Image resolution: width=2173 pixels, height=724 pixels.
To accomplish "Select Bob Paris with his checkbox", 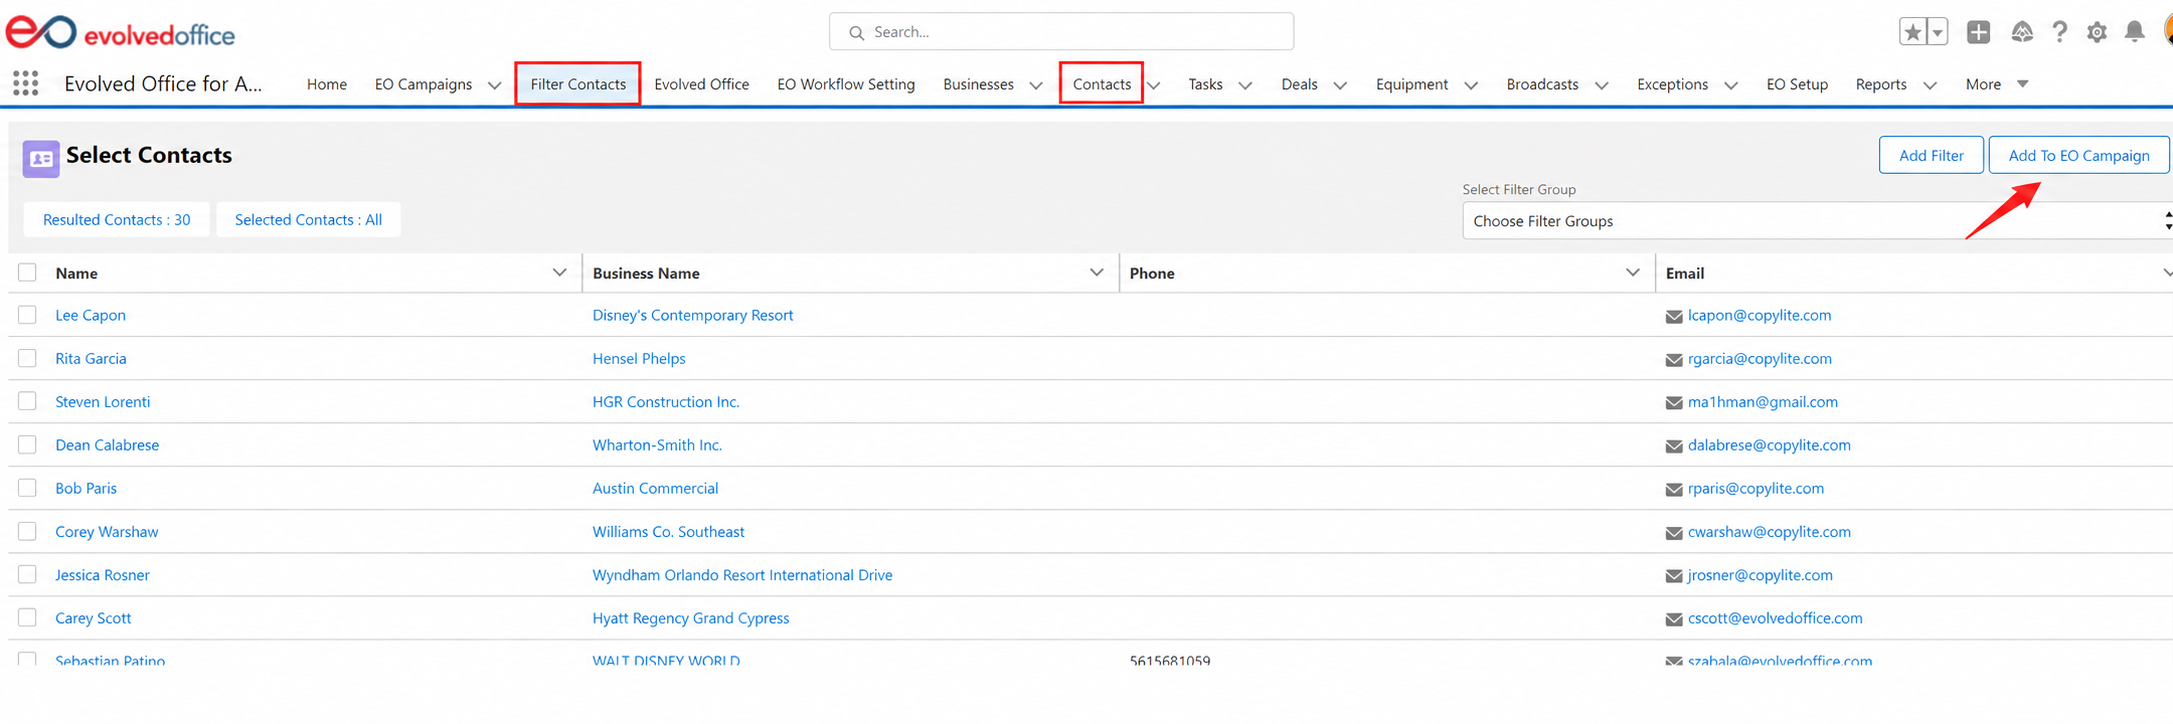I will pos(27,488).
